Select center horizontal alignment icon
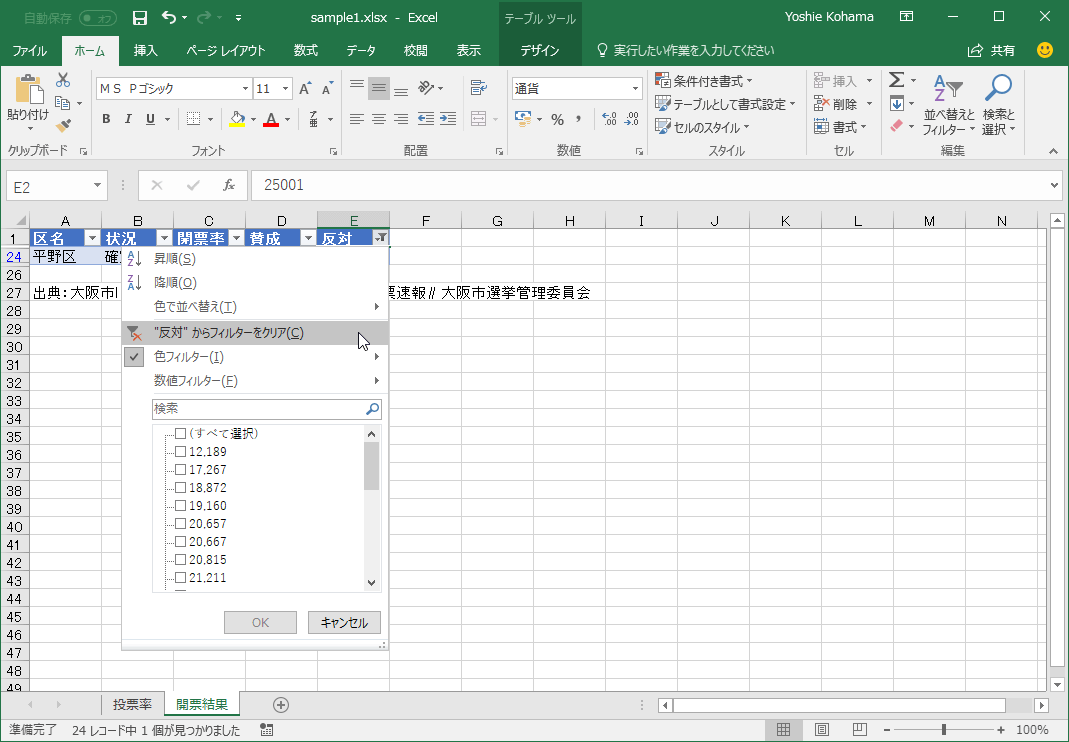Image resolution: width=1069 pixels, height=742 pixels. (x=379, y=119)
